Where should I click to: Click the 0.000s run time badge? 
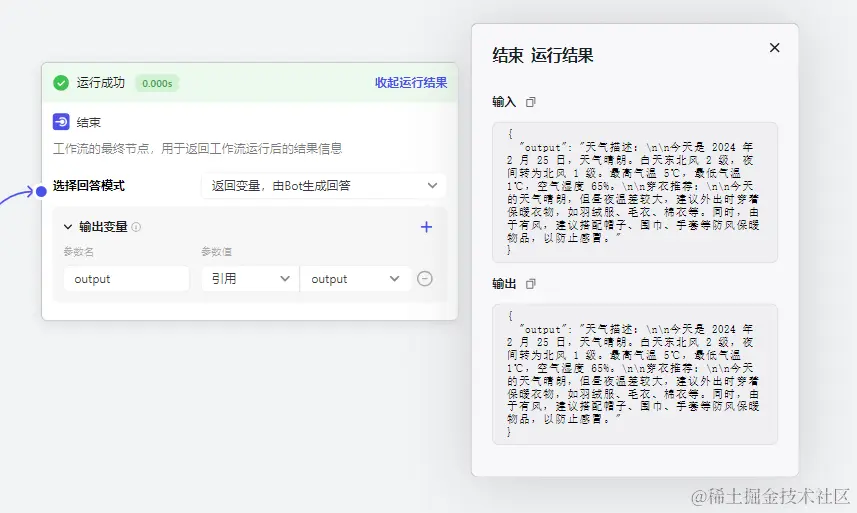coord(157,83)
